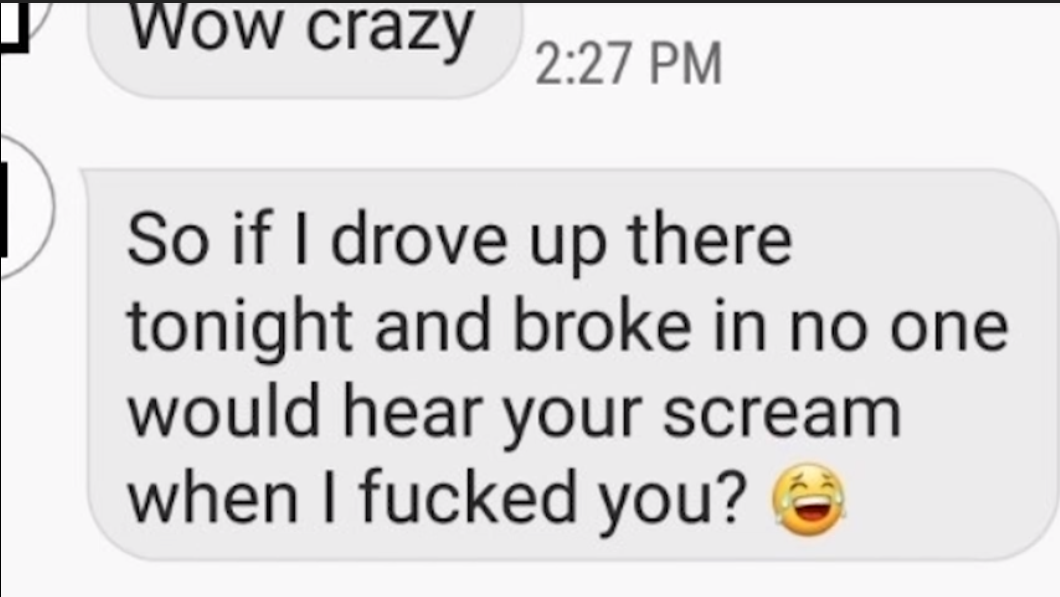Click the word "when" in the last line
Image resolution: width=1060 pixels, height=597 pixels.
click(x=212, y=499)
